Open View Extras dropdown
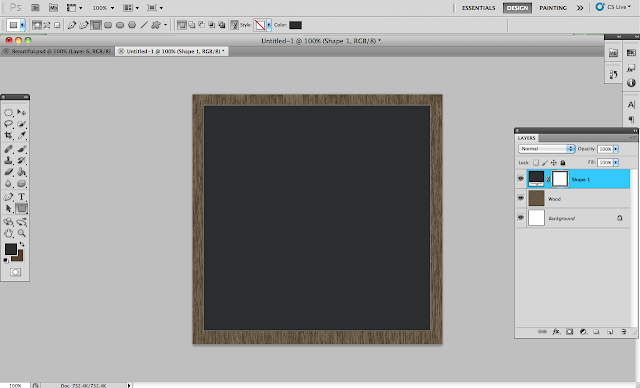Screen dimensions: 640x388 pyautogui.click(x=74, y=8)
